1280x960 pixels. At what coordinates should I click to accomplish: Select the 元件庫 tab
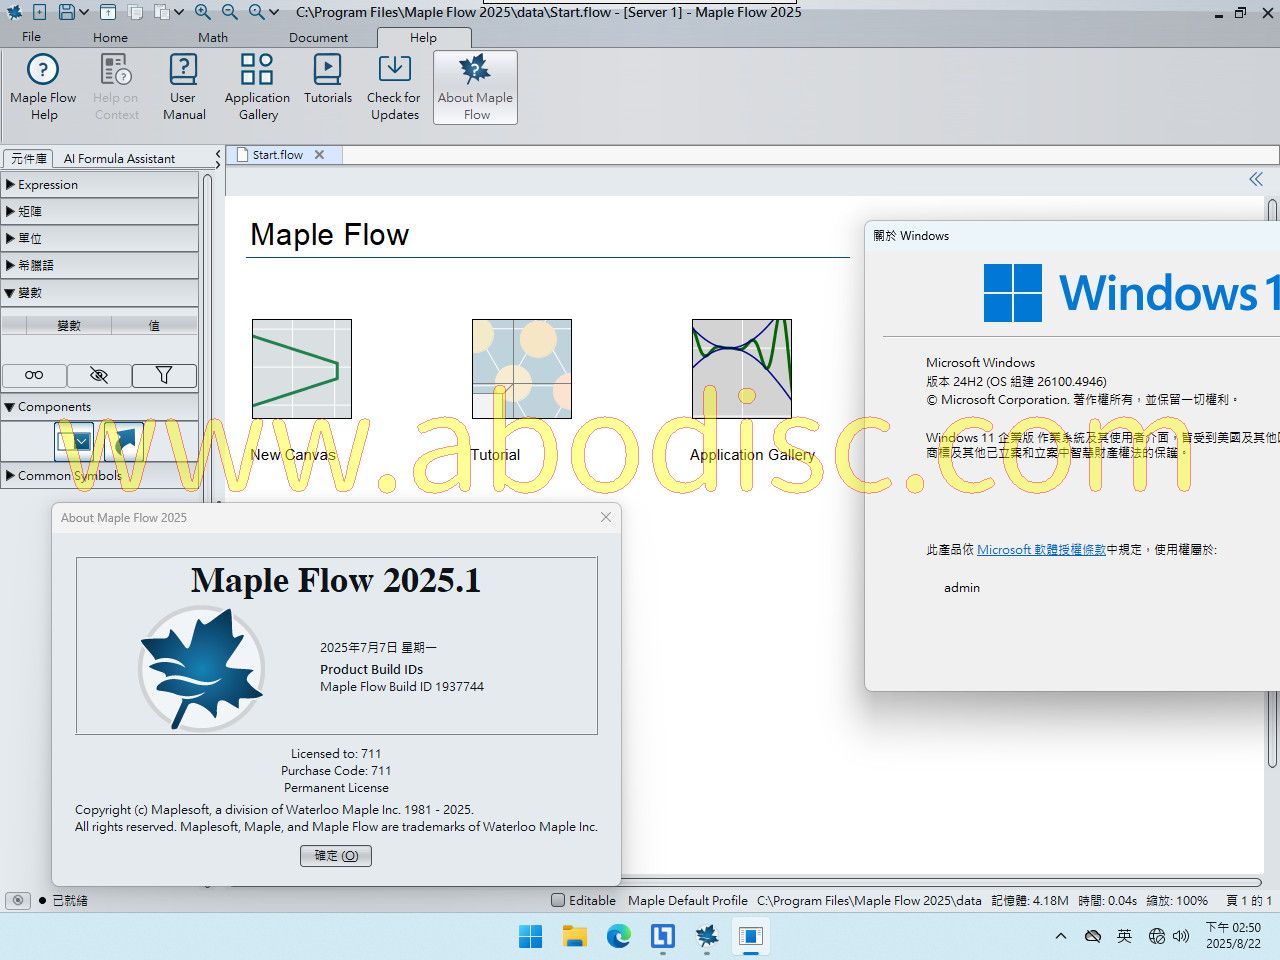[x=29, y=158]
